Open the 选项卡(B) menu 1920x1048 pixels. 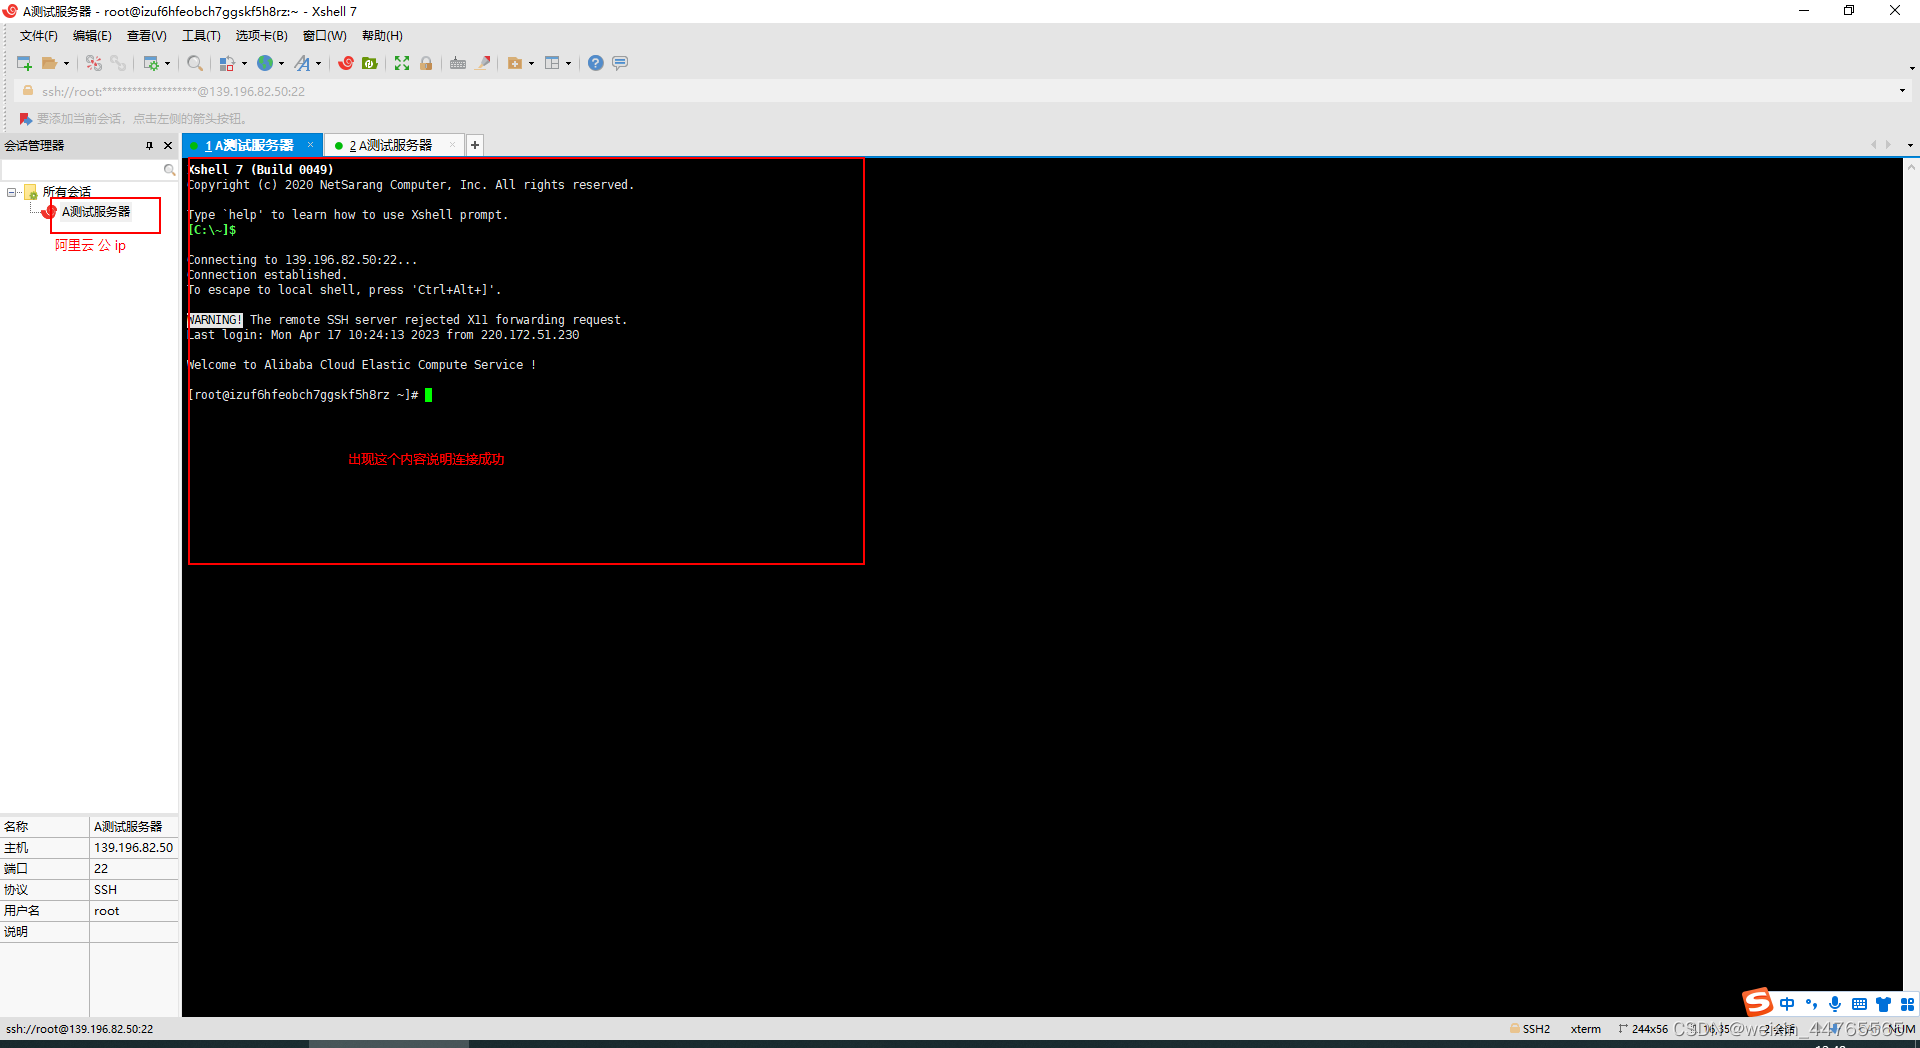tap(262, 36)
